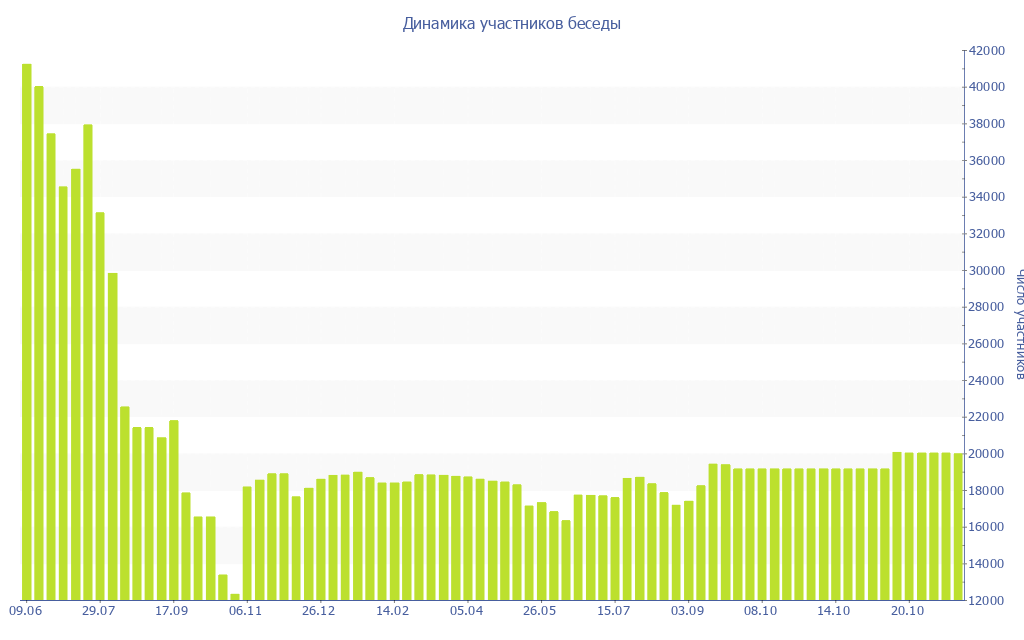This screenshot has height=640, width=1024.
Task: Select the 26.12 date label
Action: [320, 610]
